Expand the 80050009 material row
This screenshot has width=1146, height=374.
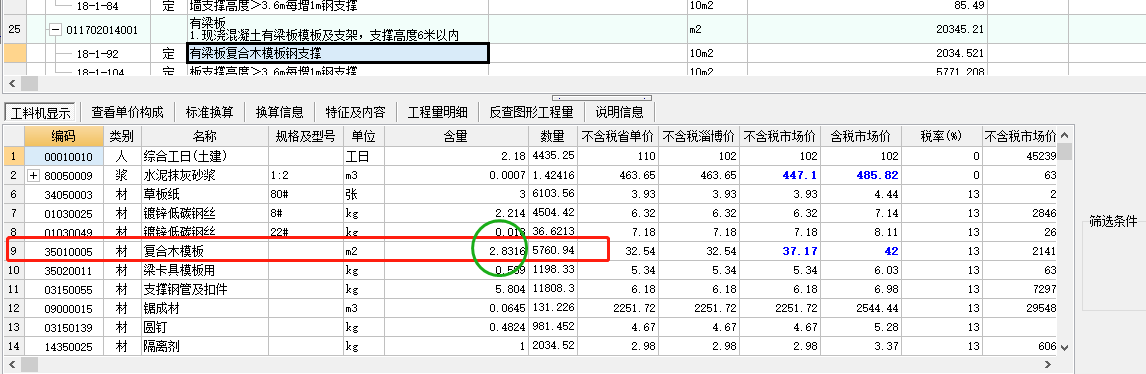tap(33, 175)
